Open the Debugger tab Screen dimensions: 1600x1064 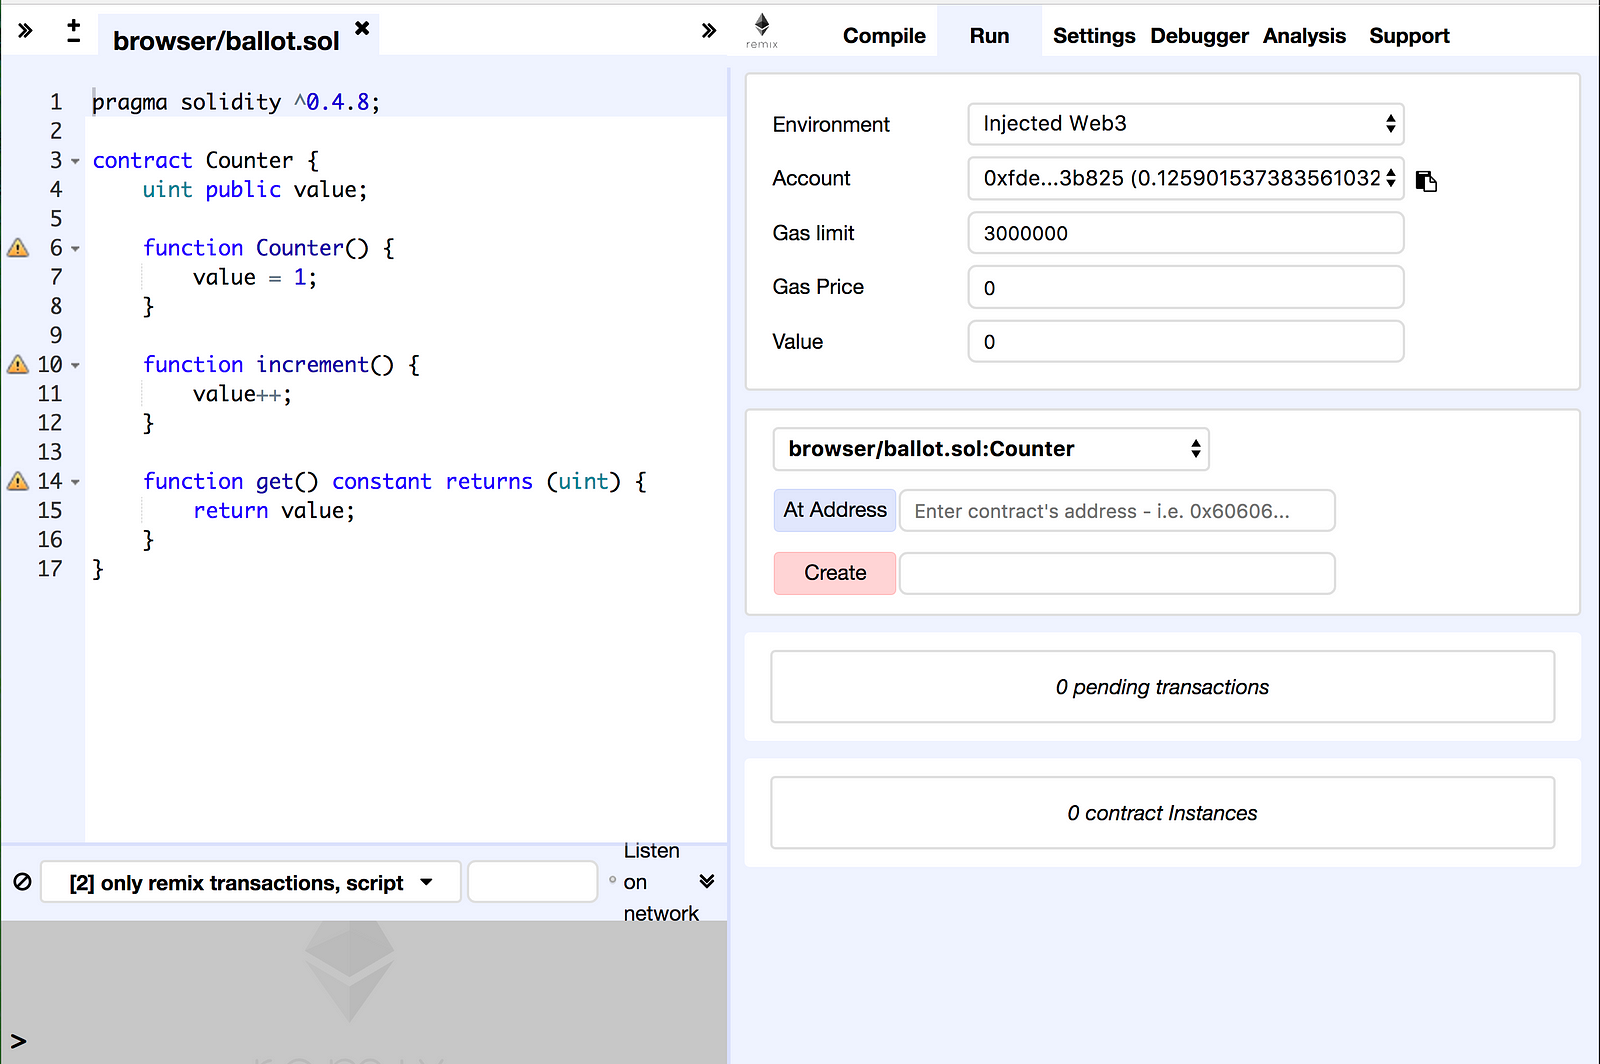[x=1199, y=36]
